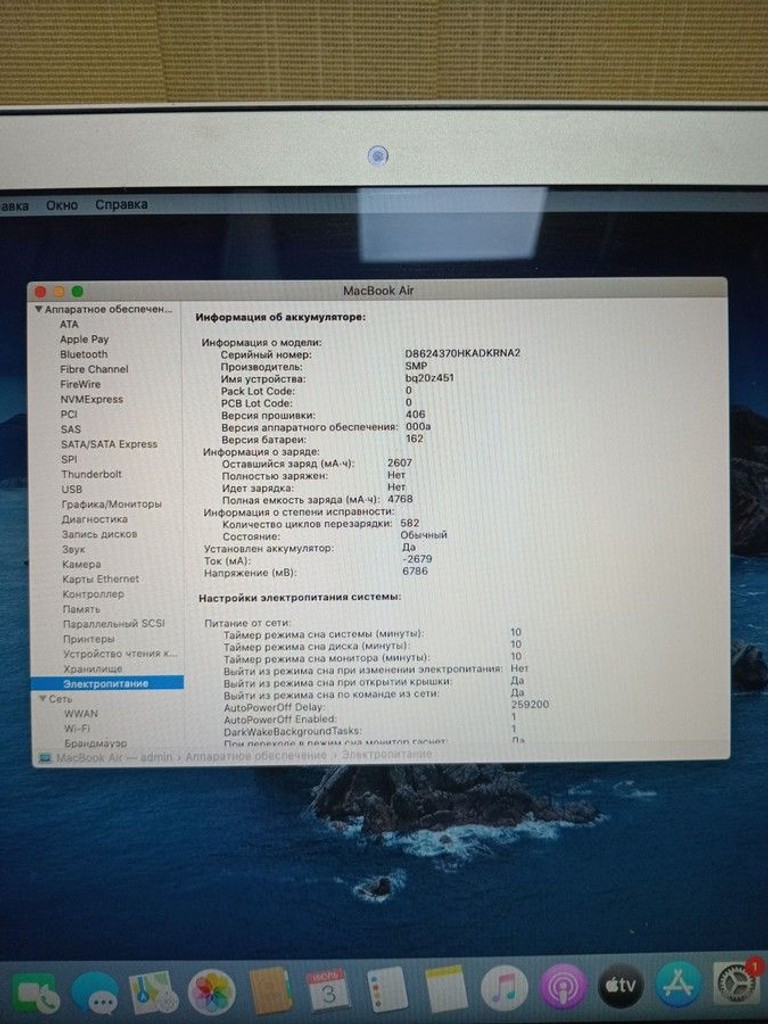The height and width of the screenshot is (1024, 768).
Task: Select Камера in the sidebar
Action: point(82,564)
